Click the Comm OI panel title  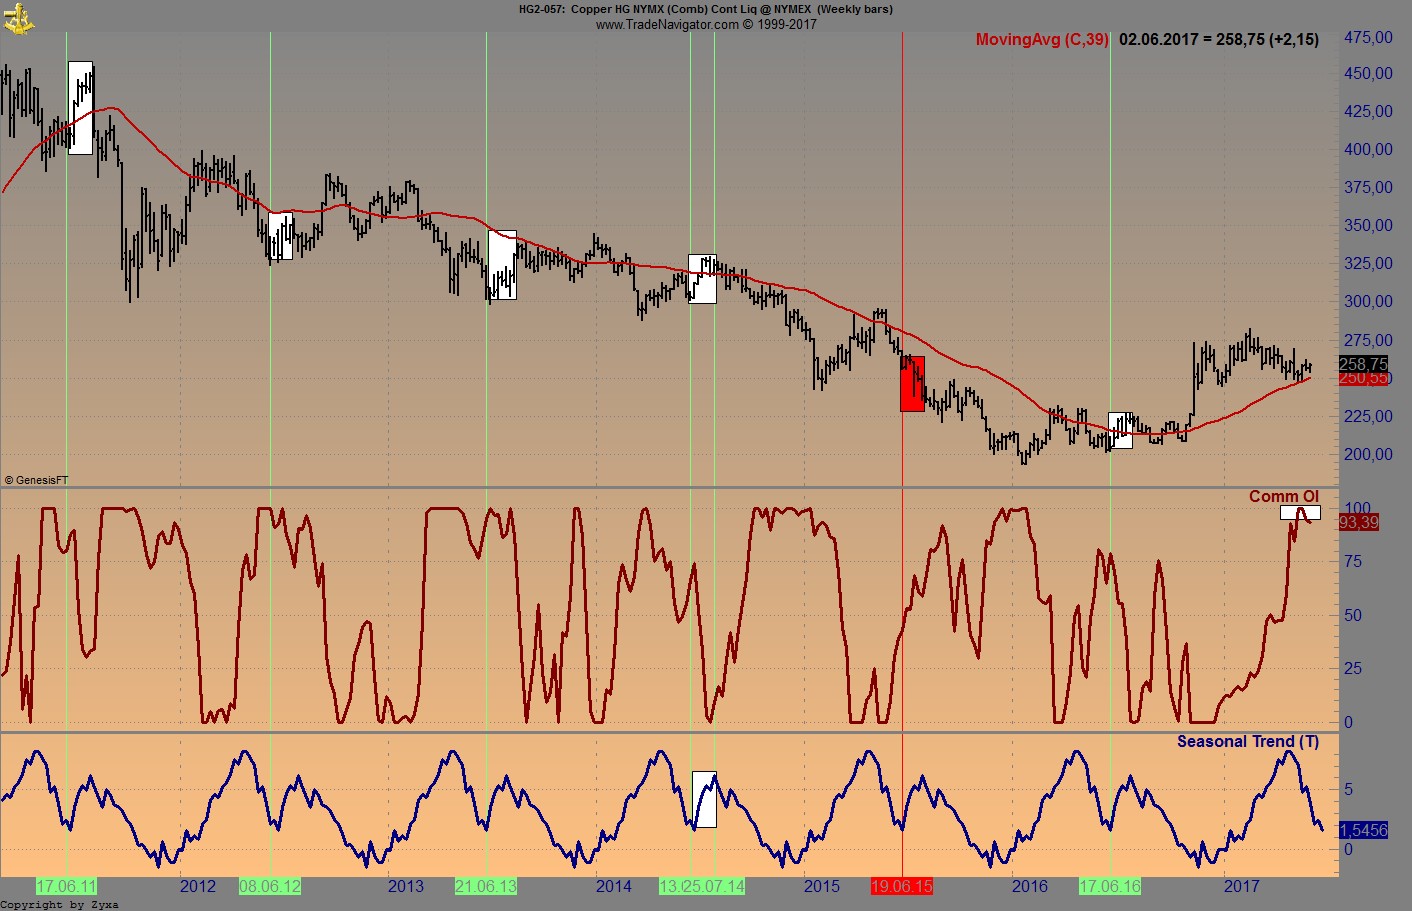point(1284,496)
